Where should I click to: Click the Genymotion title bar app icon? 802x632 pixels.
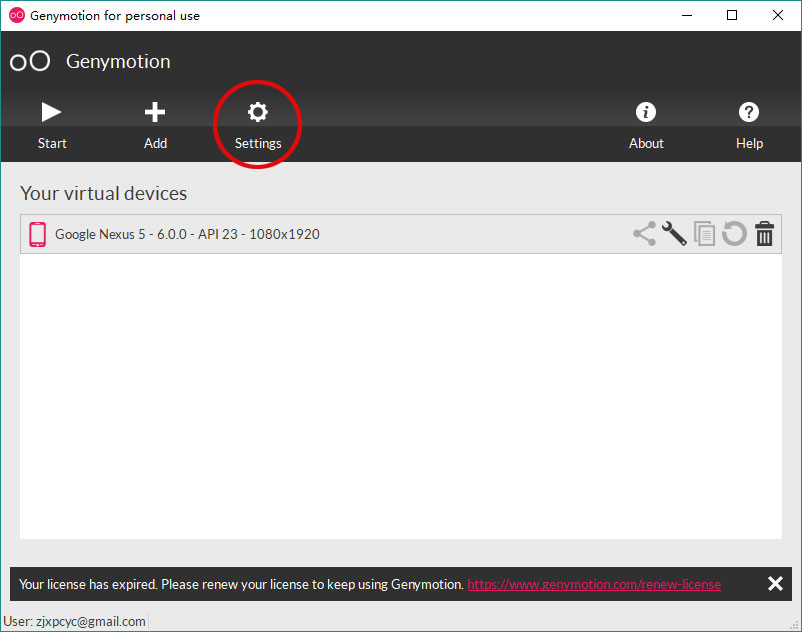pos(16,15)
